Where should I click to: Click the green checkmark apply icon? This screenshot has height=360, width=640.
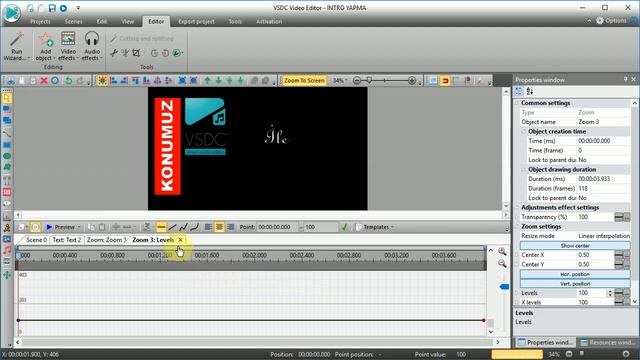(344, 227)
